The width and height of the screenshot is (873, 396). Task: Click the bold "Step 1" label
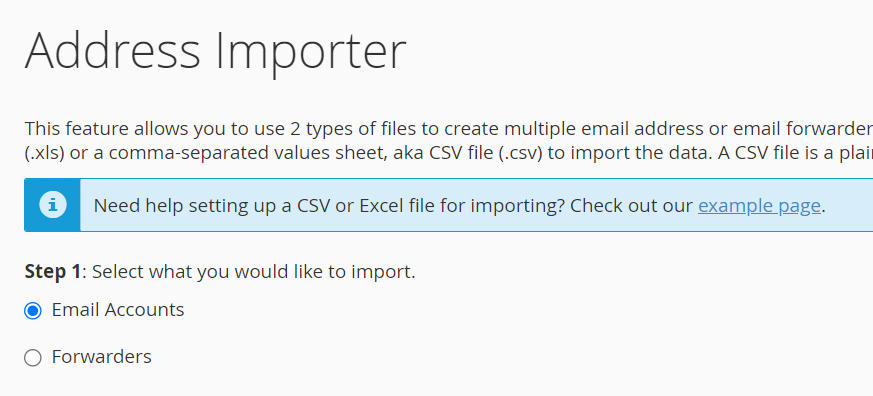coord(53,272)
